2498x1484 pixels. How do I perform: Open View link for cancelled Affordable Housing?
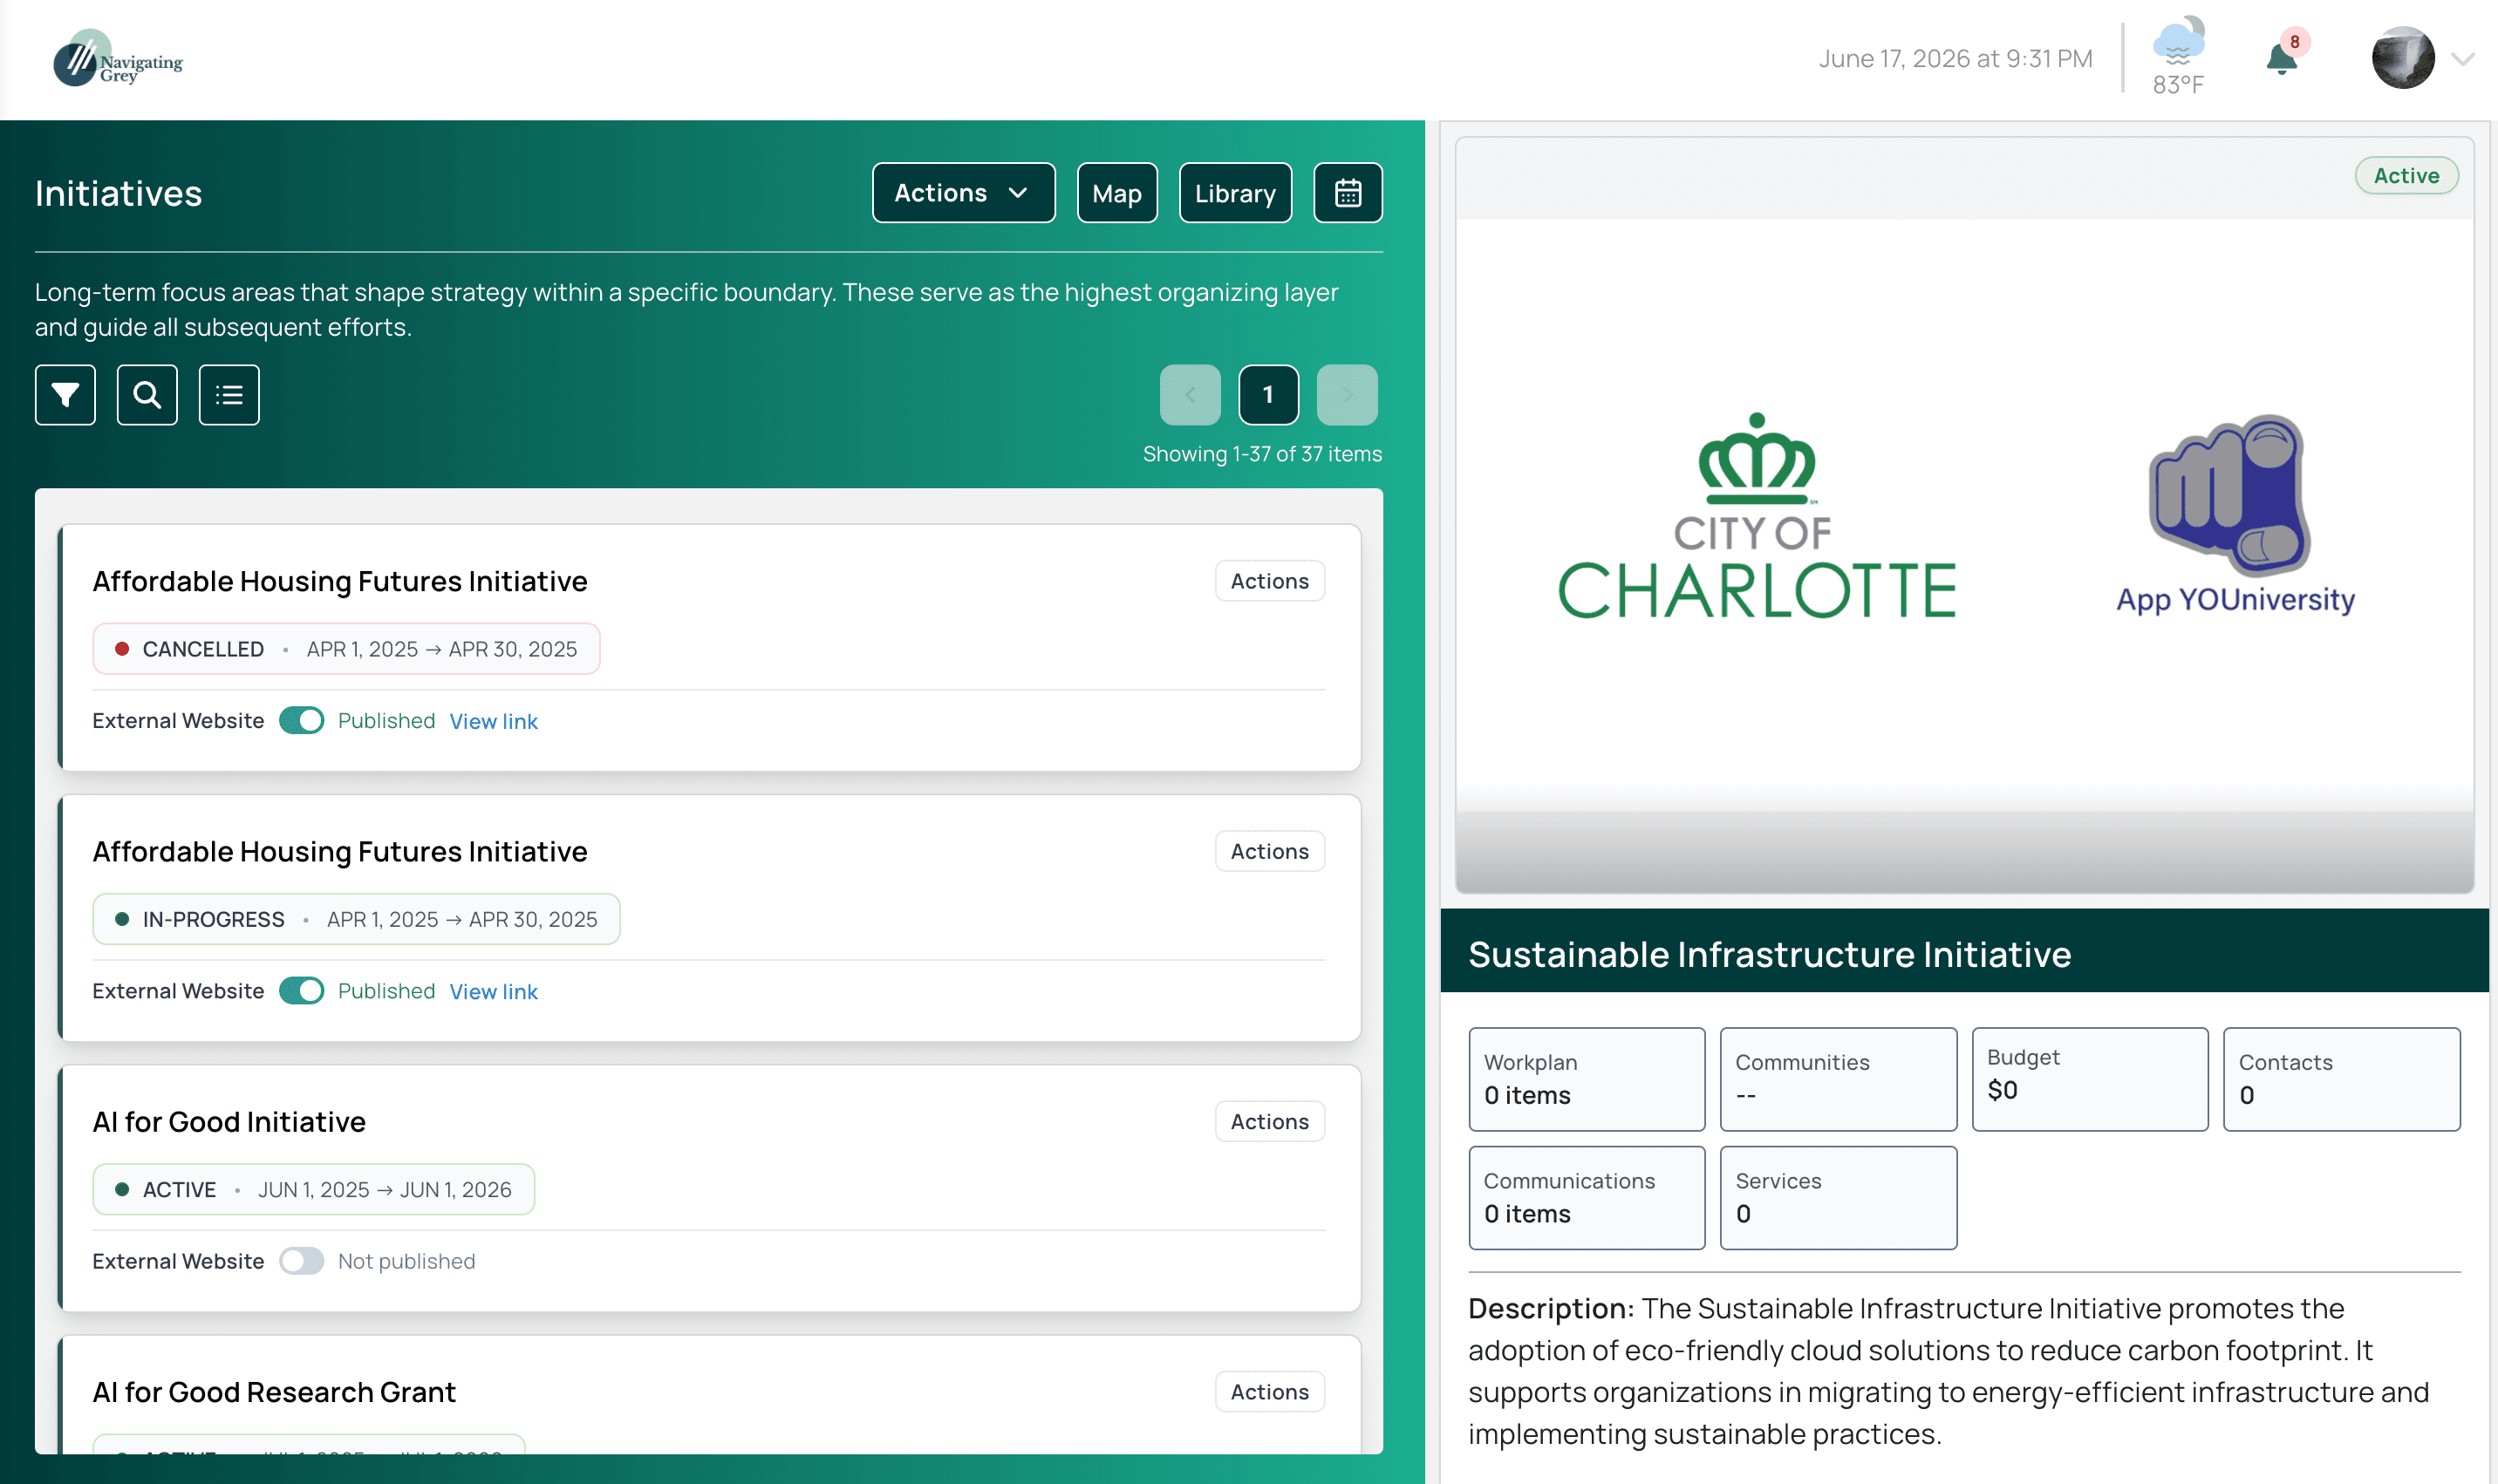click(x=493, y=721)
